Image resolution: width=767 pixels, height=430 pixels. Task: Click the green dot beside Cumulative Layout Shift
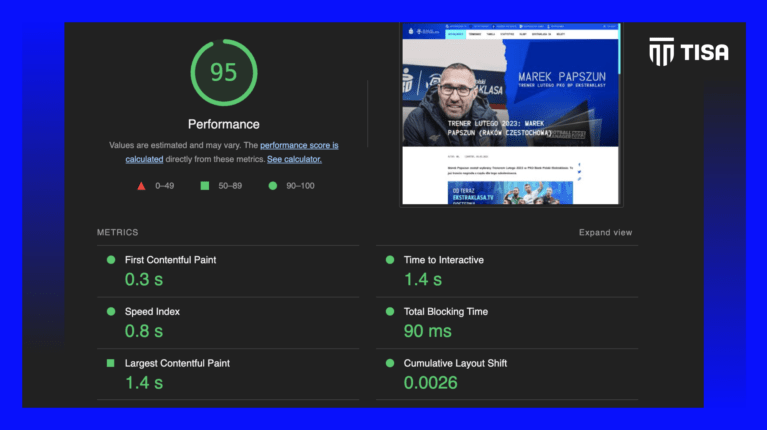(x=390, y=363)
